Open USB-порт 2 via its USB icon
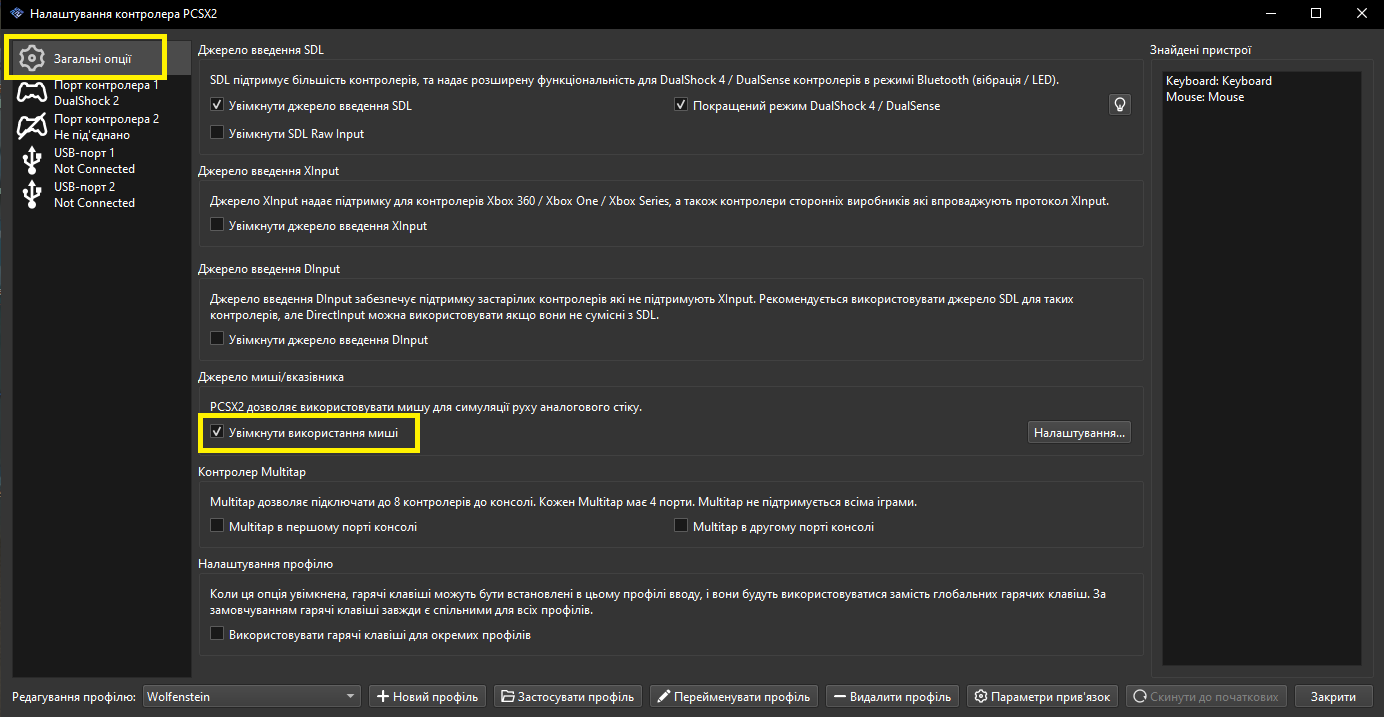Image resolution: width=1384 pixels, height=717 pixels. pyautogui.click(x=32, y=194)
